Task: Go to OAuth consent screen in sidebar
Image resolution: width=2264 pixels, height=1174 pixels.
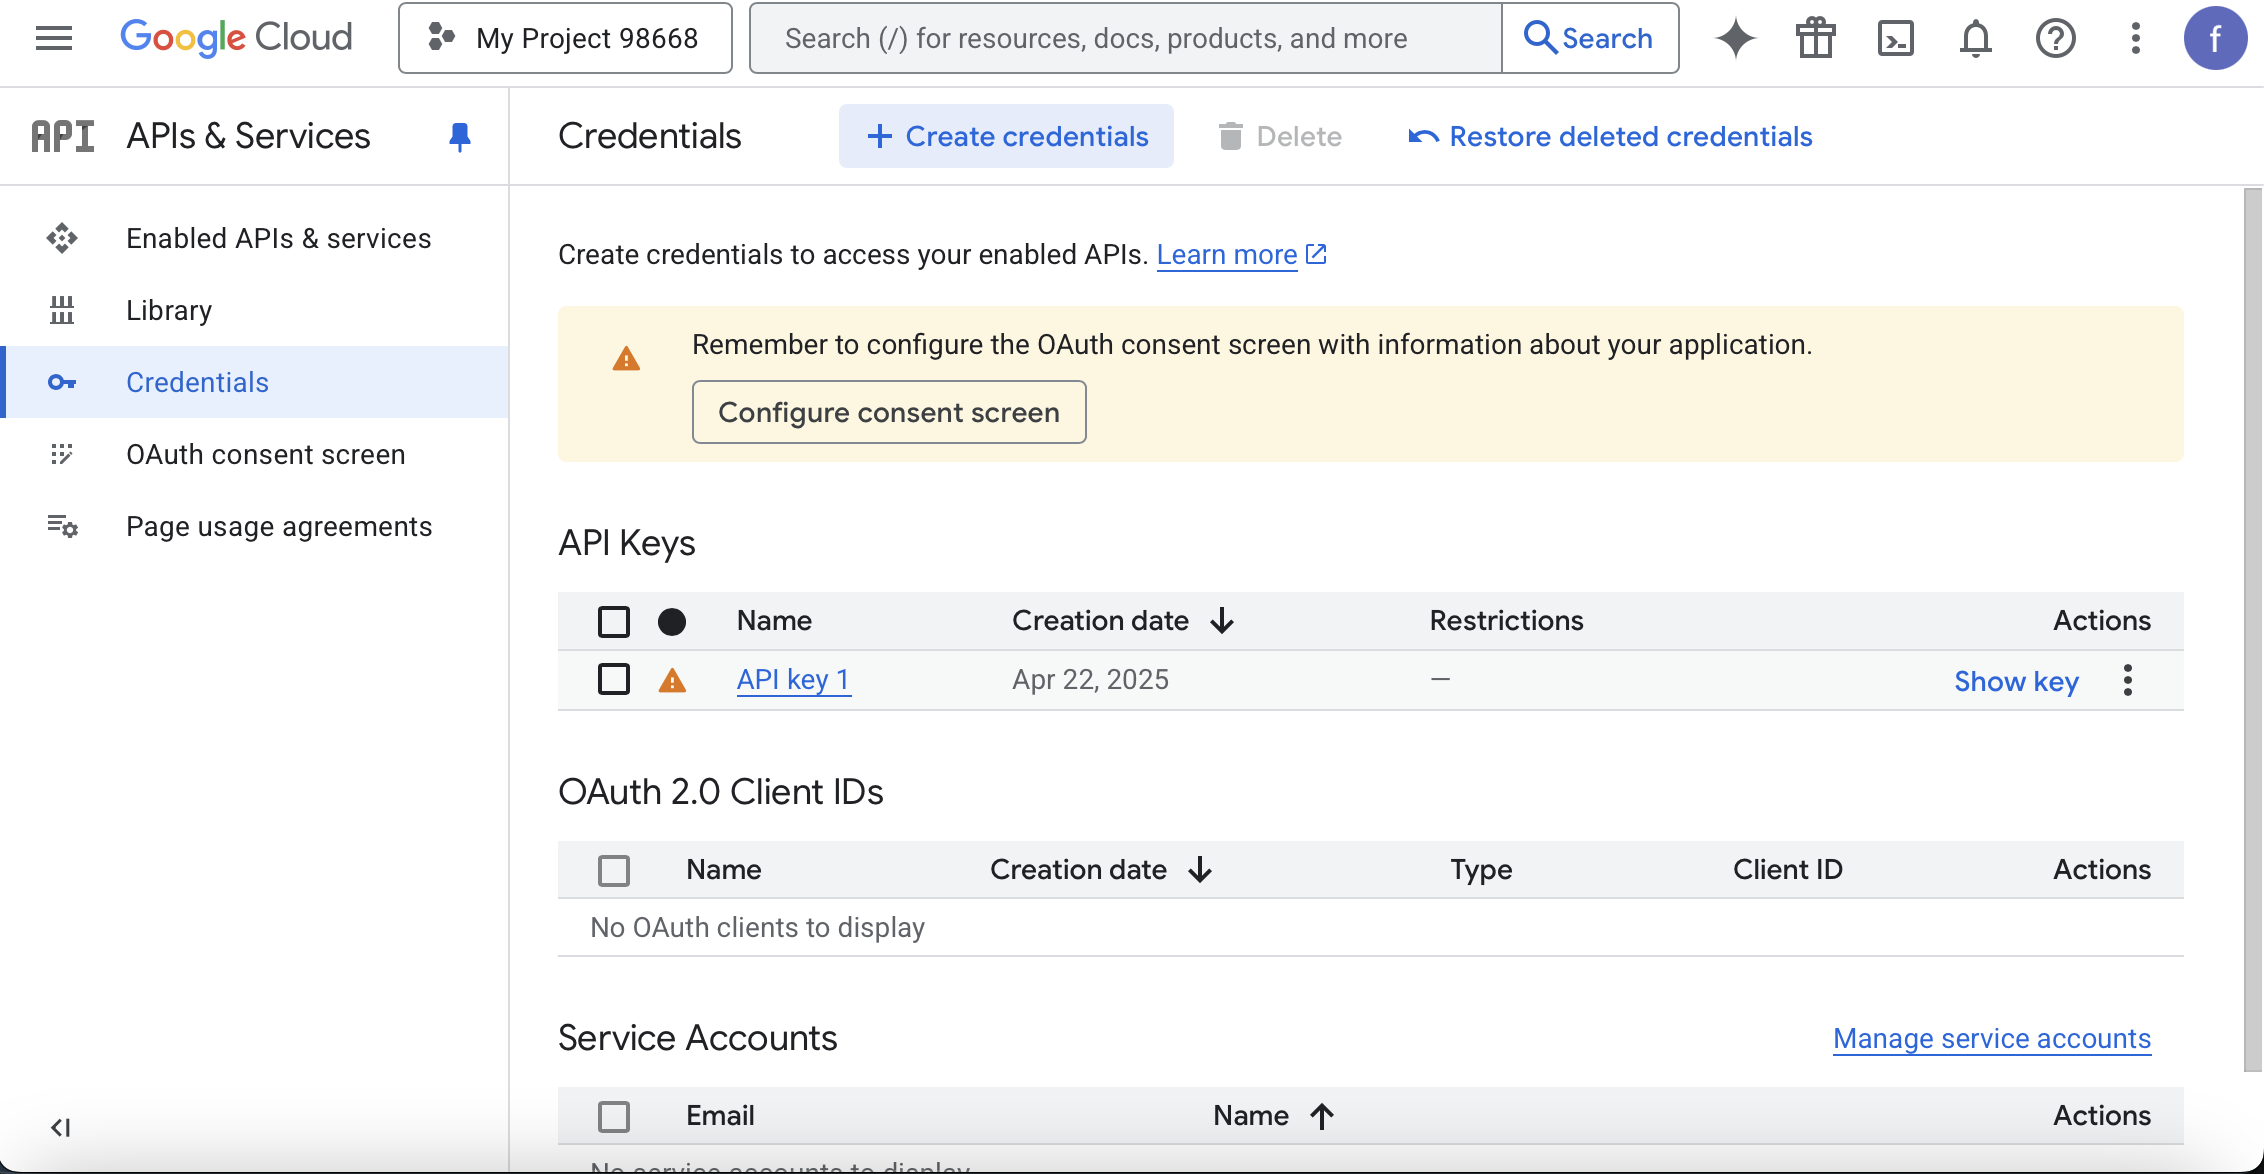Action: coord(265,454)
